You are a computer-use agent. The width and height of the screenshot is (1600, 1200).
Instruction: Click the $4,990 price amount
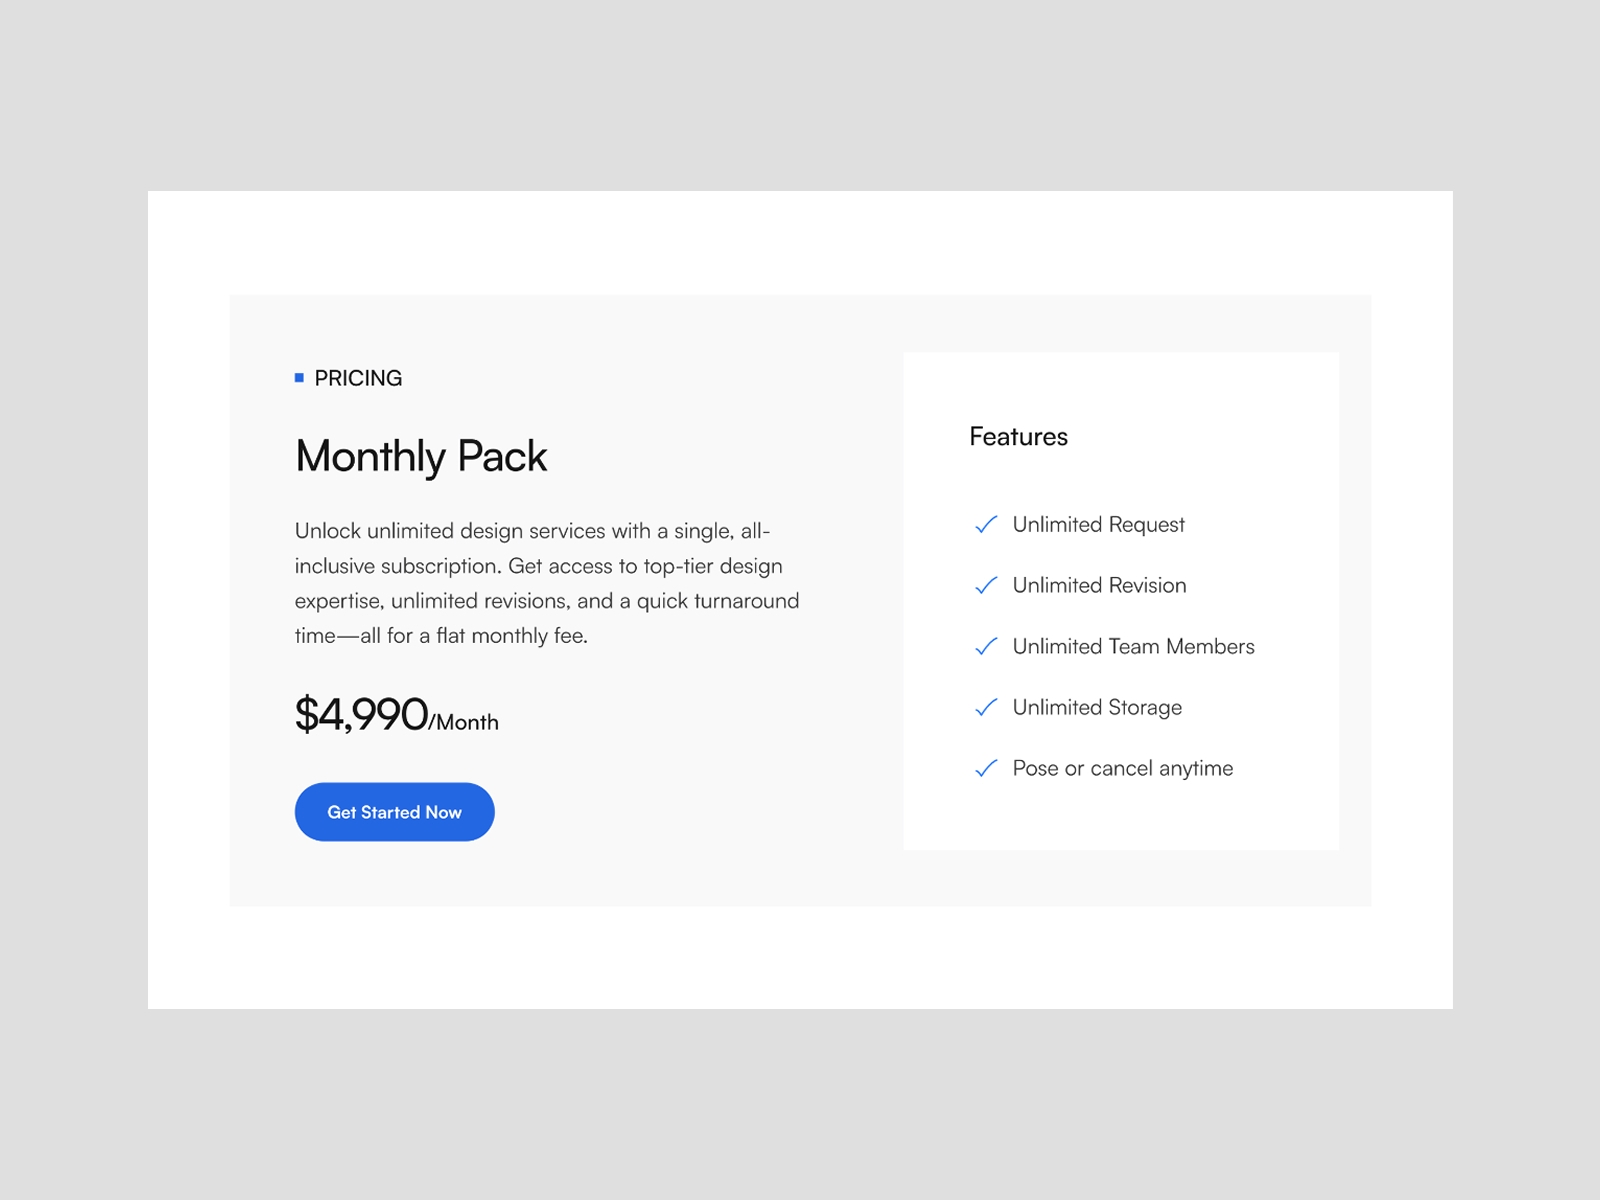(x=361, y=714)
